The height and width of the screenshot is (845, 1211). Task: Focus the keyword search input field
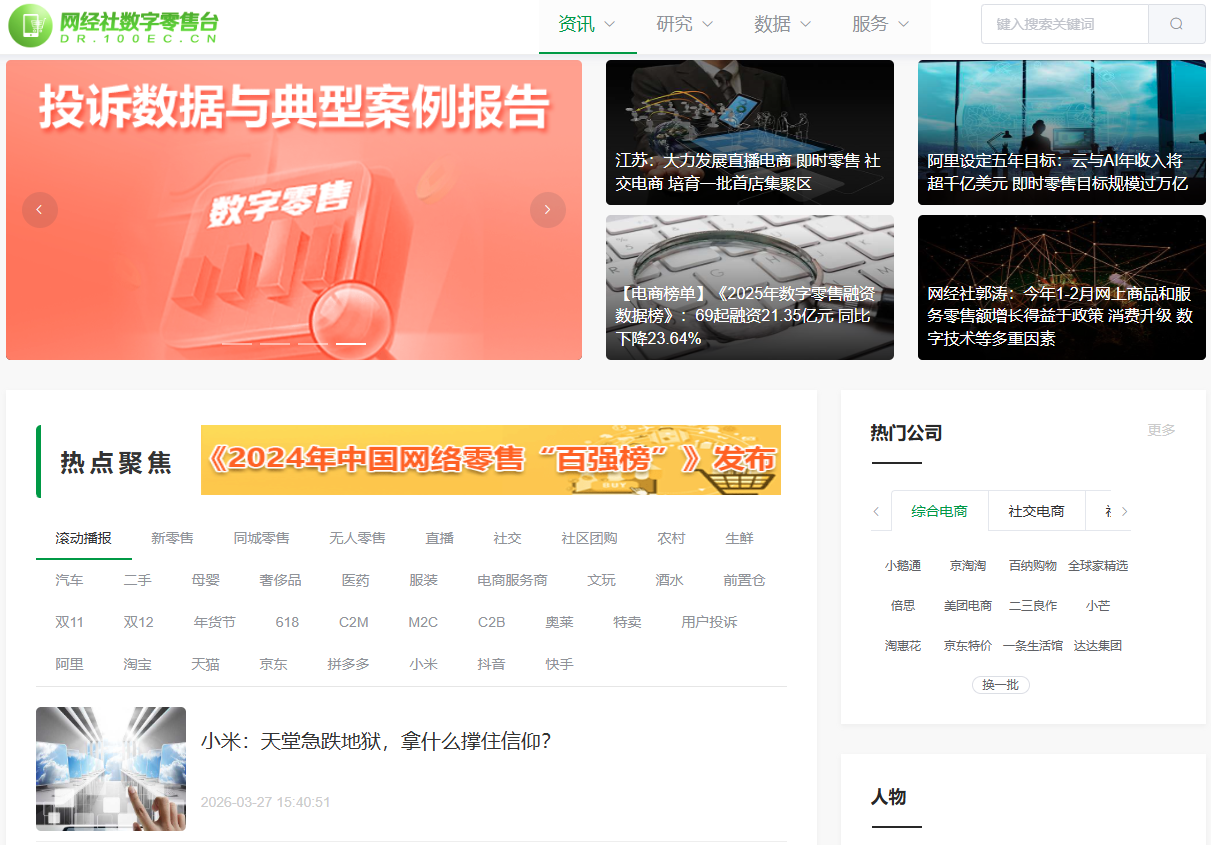point(1064,24)
